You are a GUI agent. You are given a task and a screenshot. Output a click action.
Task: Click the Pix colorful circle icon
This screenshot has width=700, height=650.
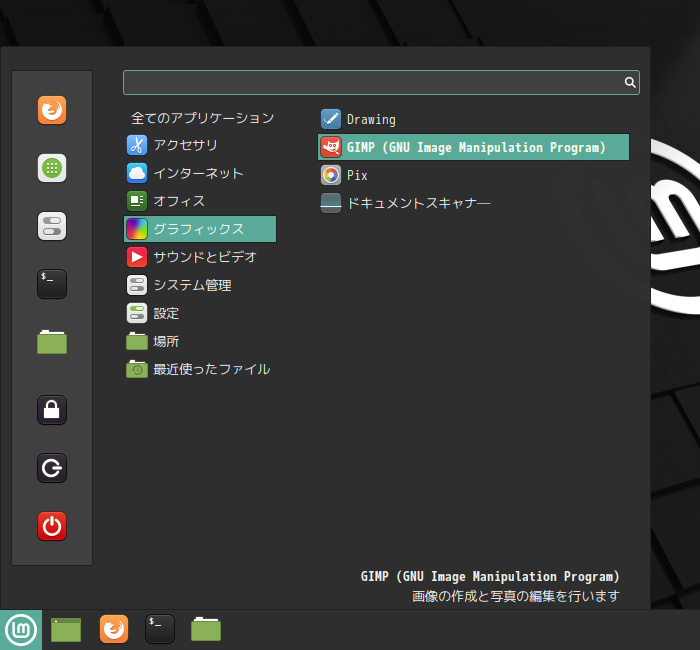pos(331,175)
